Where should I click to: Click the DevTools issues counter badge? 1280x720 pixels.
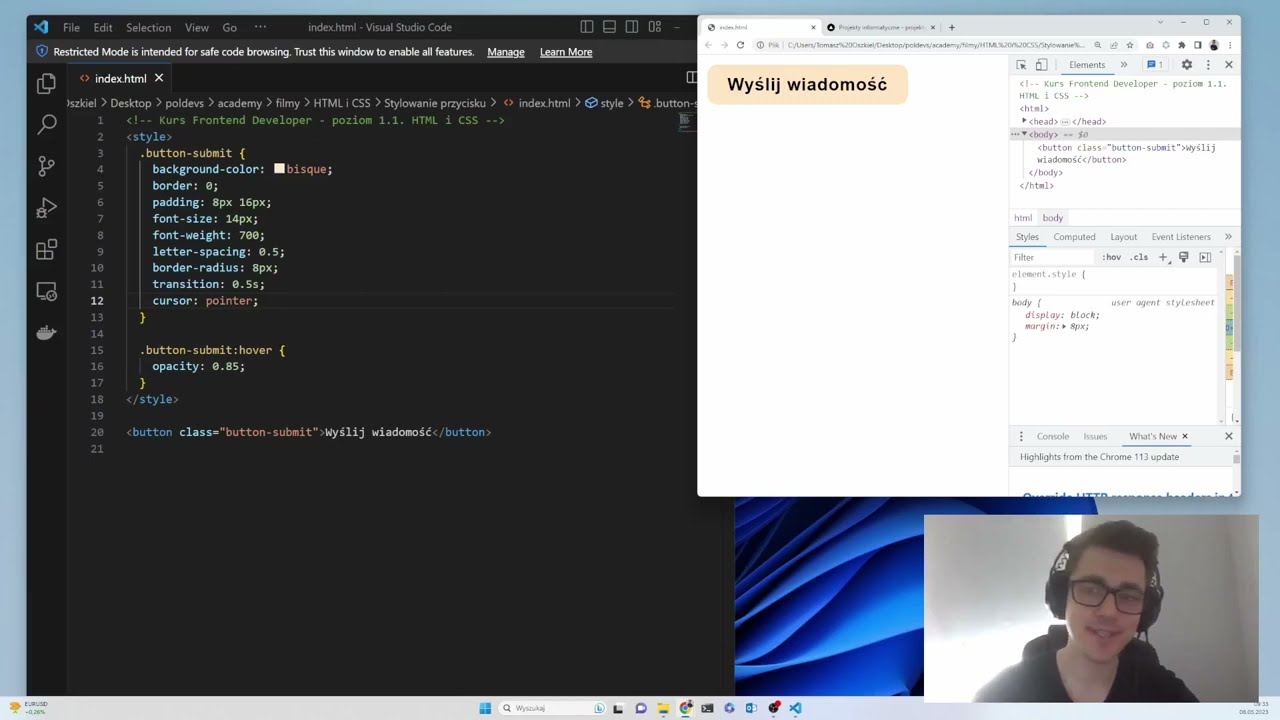(1155, 65)
